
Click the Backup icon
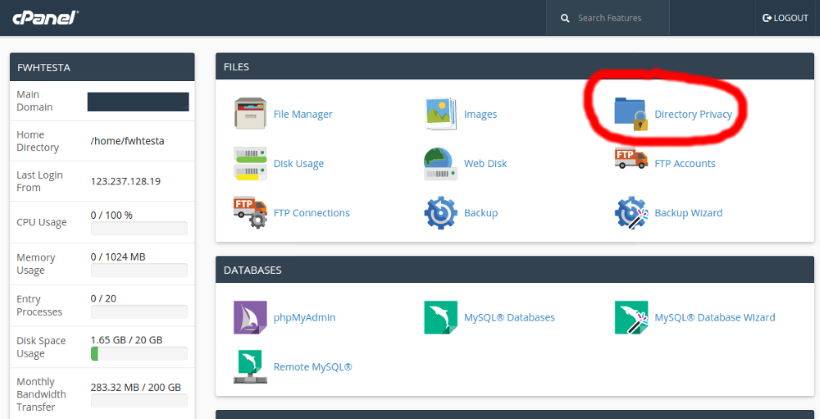click(x=441, y=212)
